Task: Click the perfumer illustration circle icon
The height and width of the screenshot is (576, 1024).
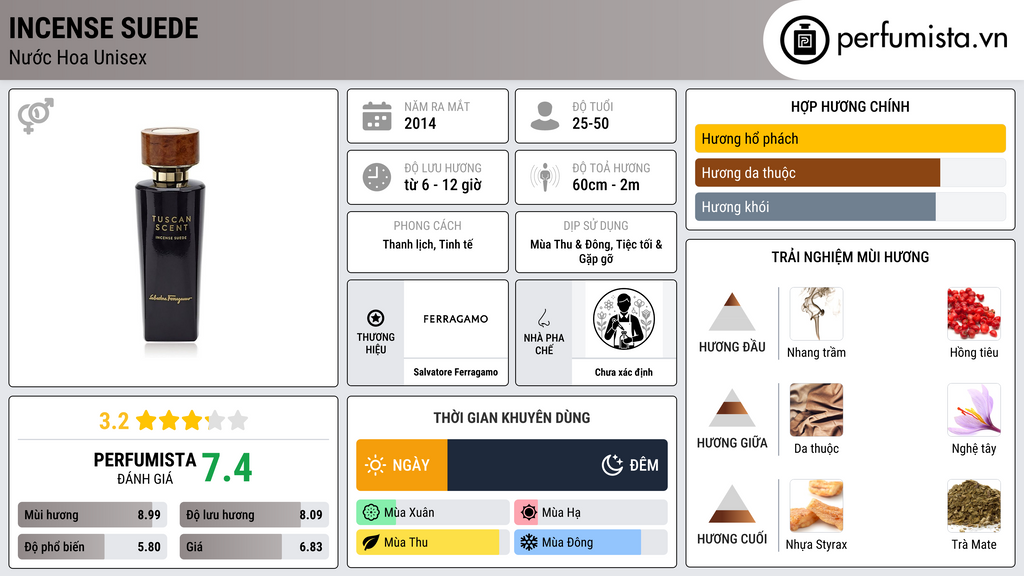Action: (624, 319)
